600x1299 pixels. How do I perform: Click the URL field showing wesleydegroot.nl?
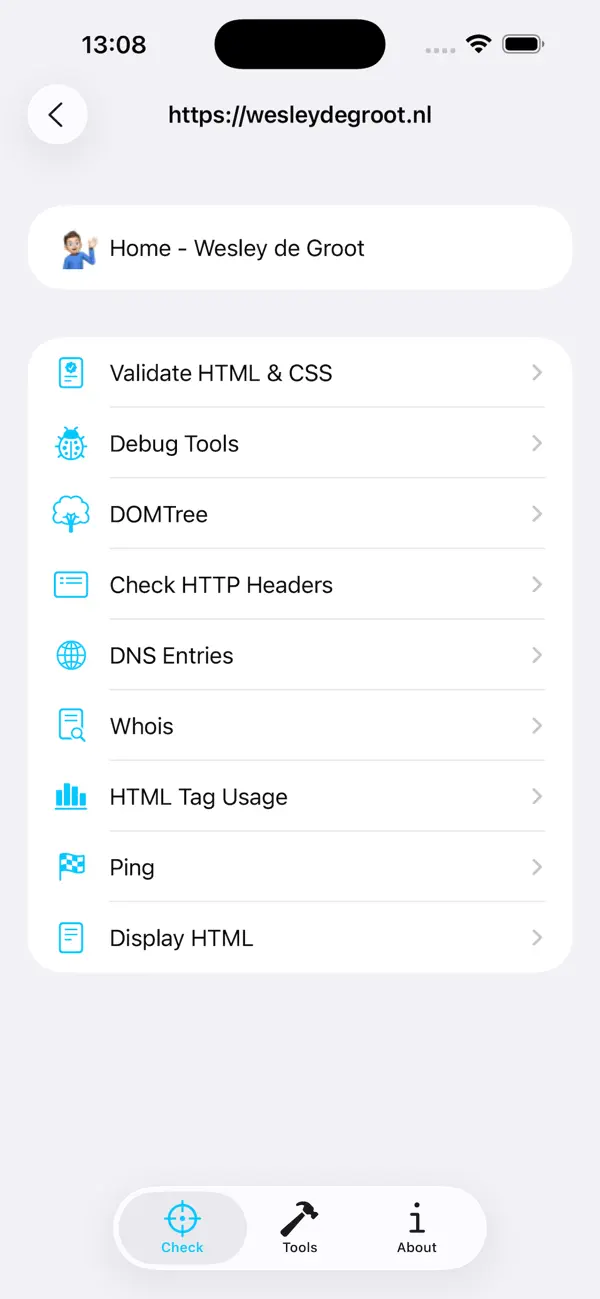point(300,115)
